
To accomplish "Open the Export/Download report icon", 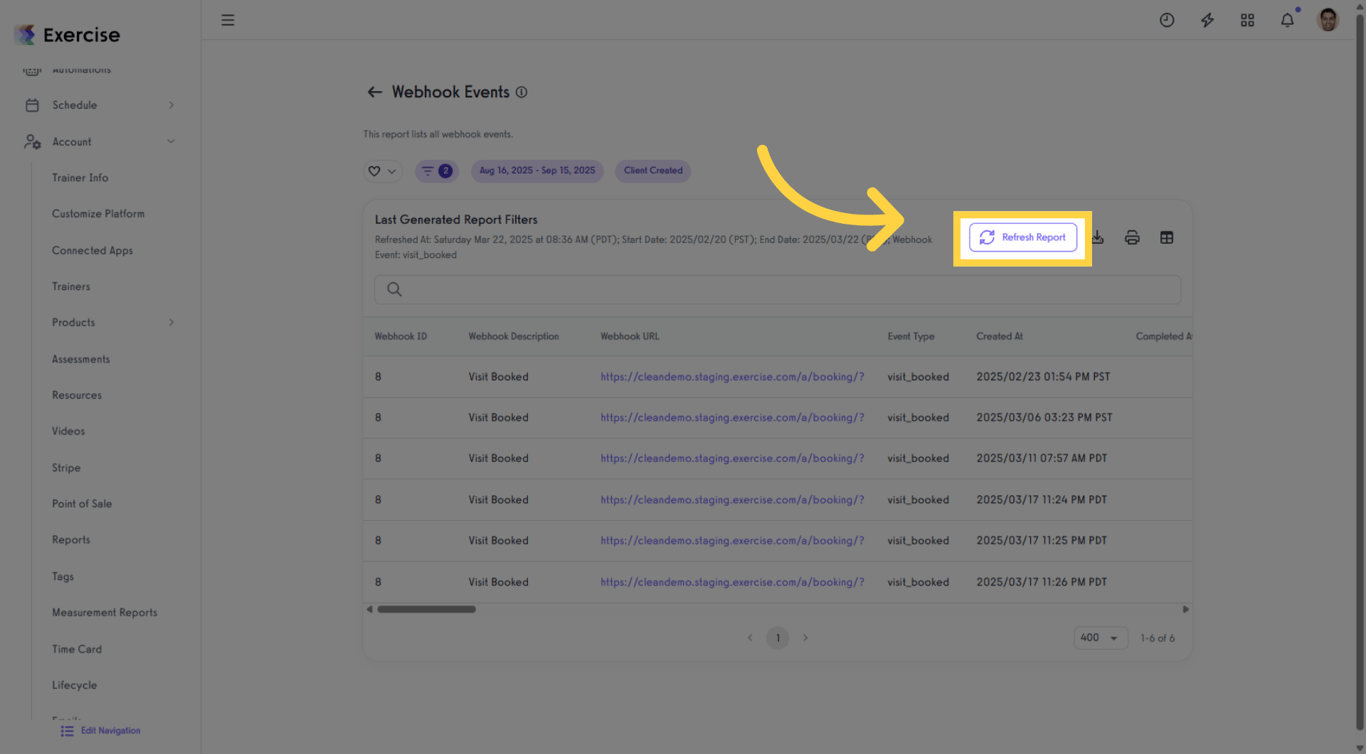I will [x=1097, y=237].
